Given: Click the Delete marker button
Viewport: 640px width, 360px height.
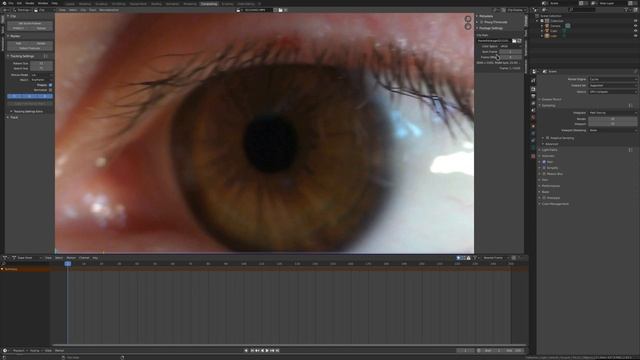Looking at the screenshot, I should (x=41, y=43).
